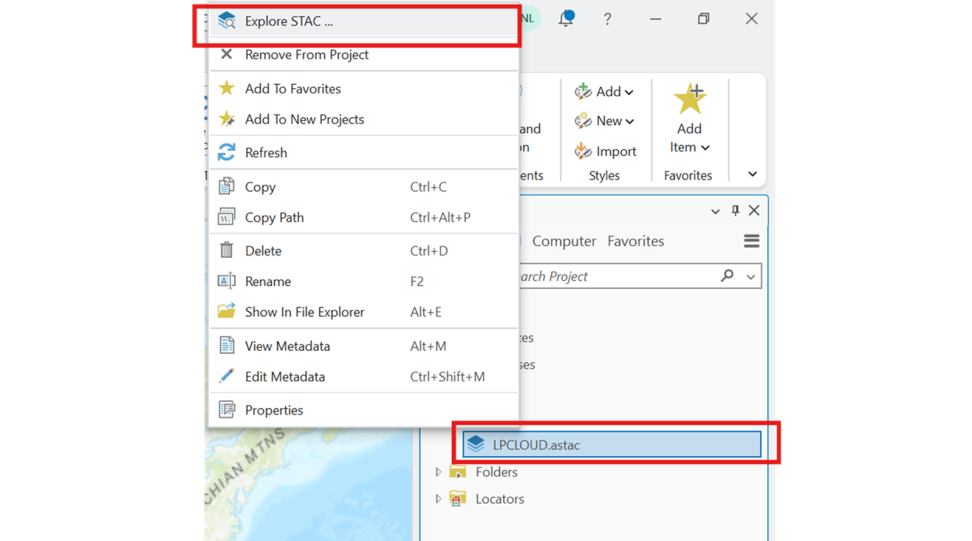Click the Explore STAC layers icon

(x=227, y=21)
